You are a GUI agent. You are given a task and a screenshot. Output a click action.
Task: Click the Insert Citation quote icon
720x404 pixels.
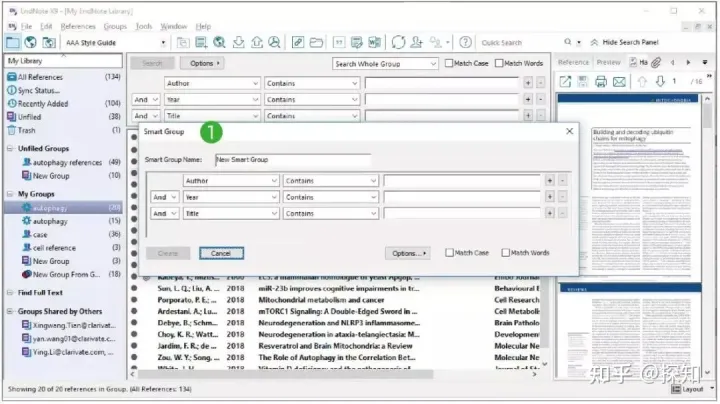click(339, 43)
